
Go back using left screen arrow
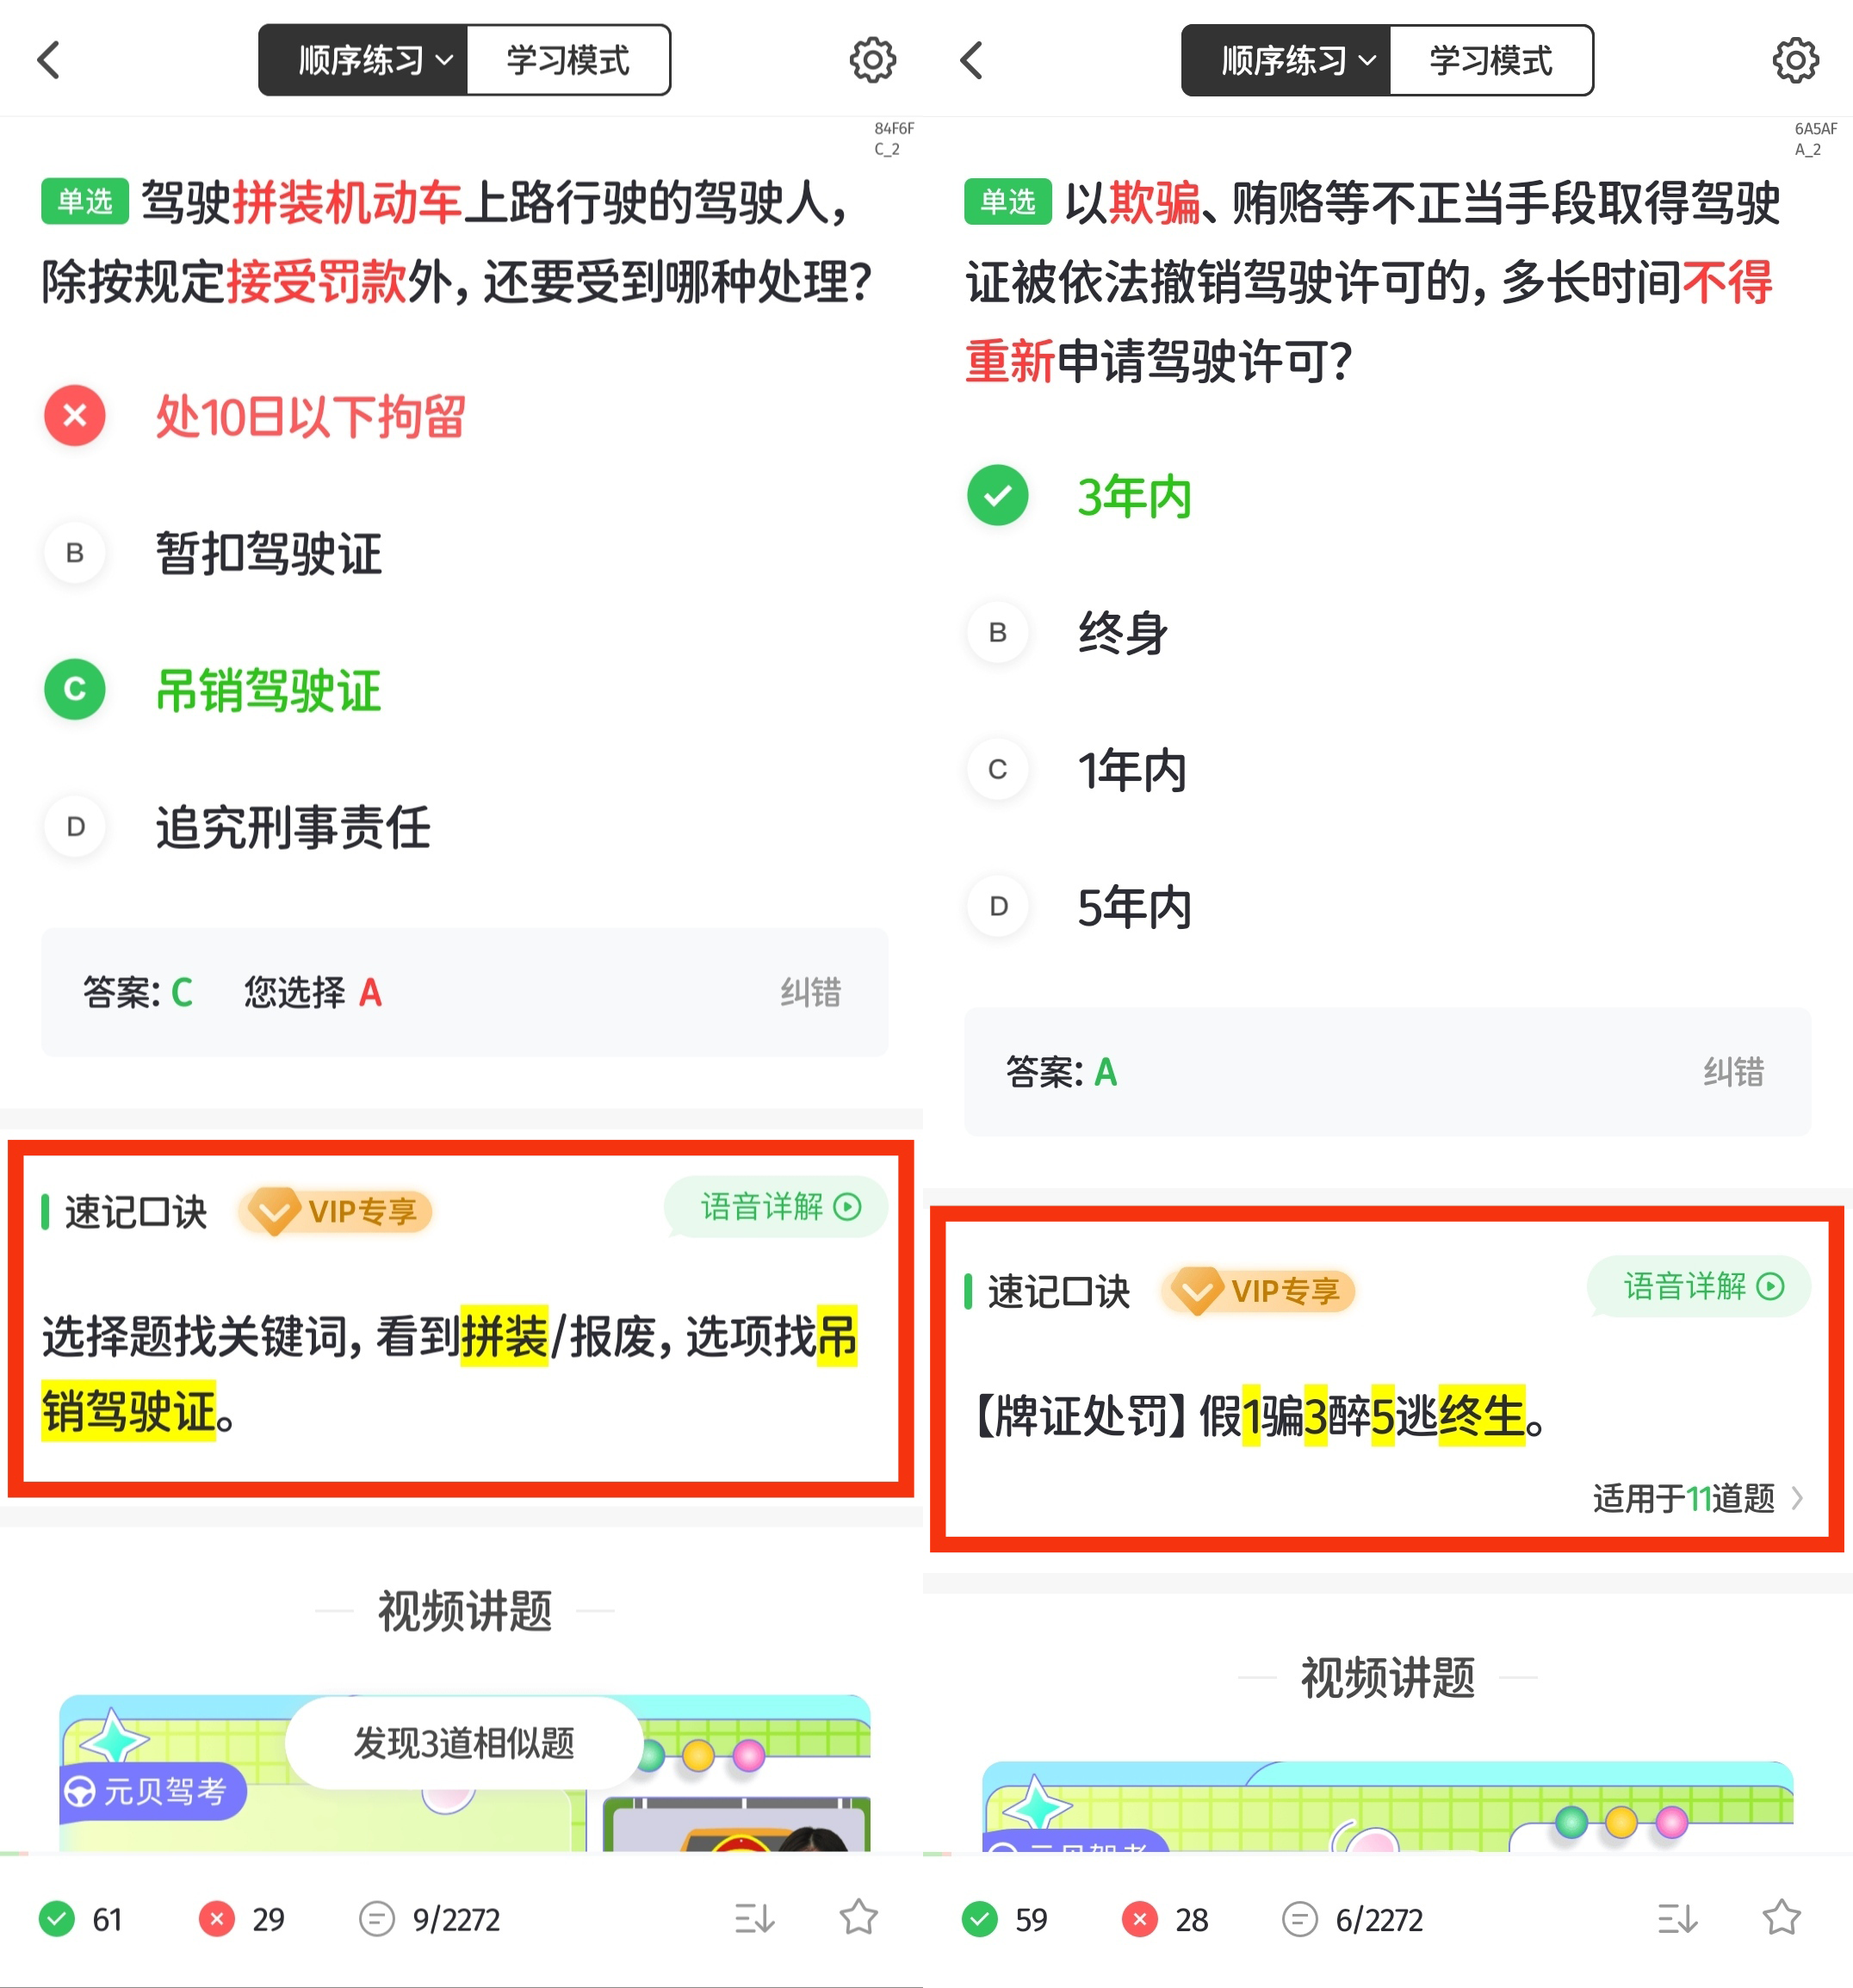(49, 60)
